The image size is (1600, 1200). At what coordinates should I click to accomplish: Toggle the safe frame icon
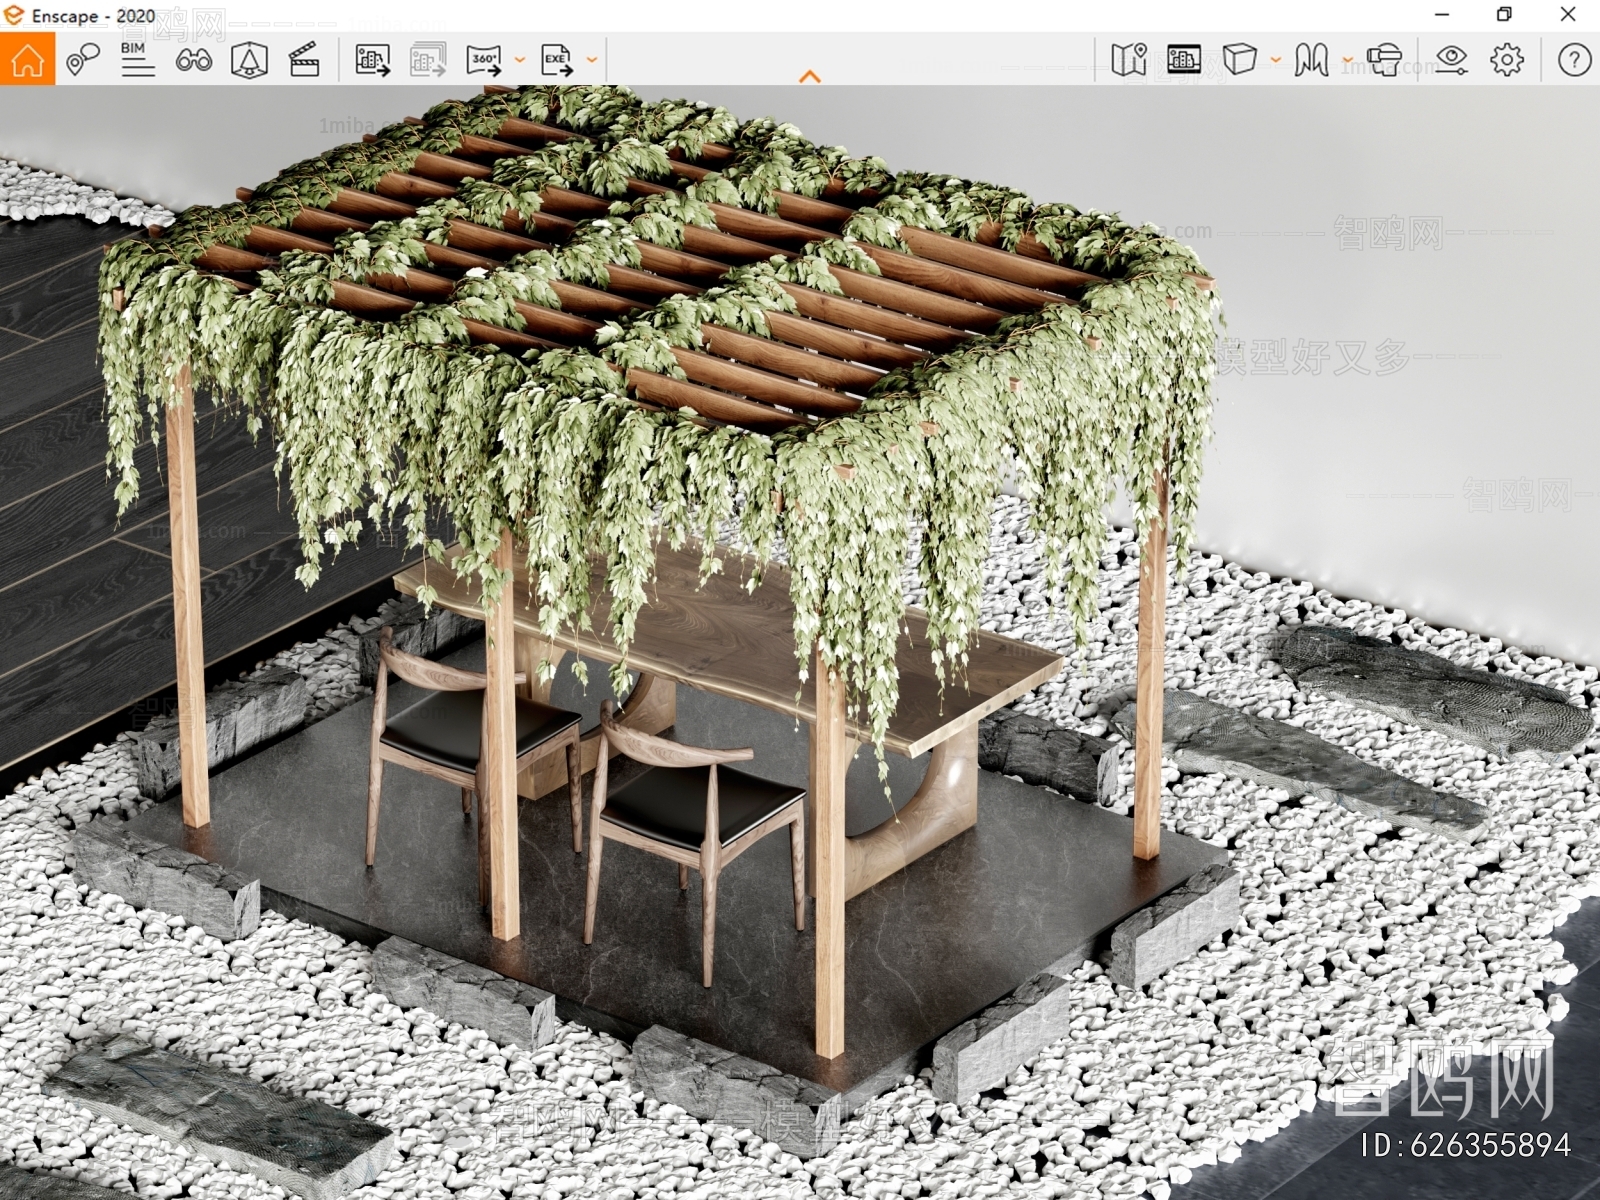click(1184, 60)
